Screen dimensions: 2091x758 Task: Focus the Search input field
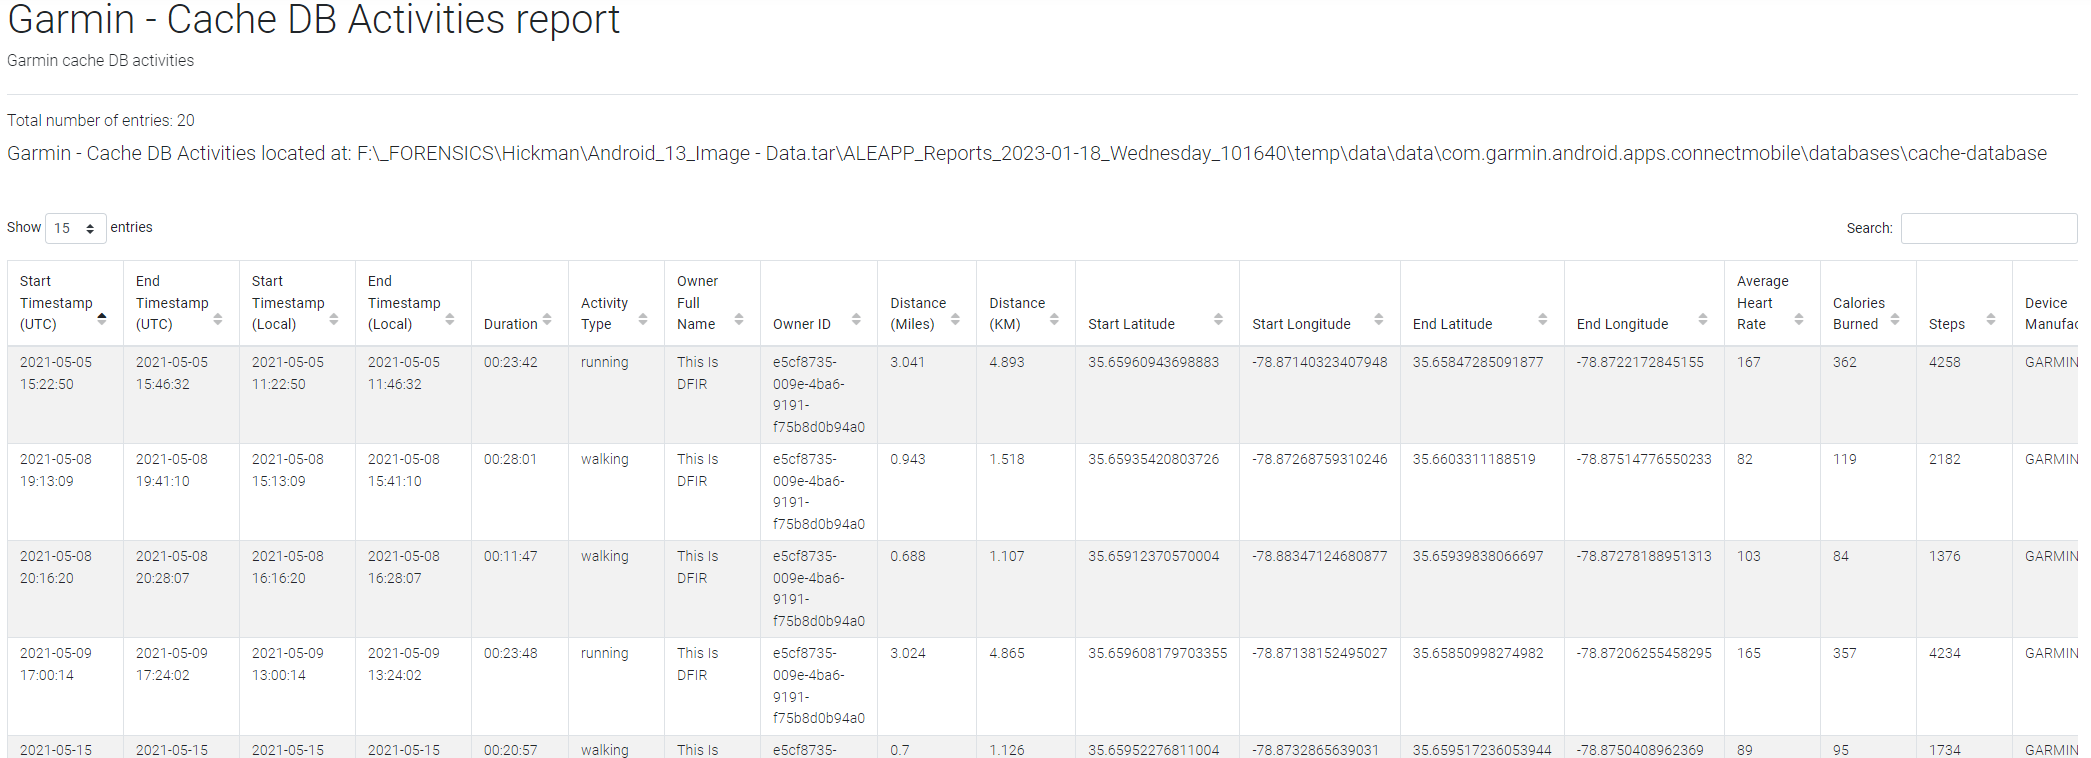click(1988, 228)
